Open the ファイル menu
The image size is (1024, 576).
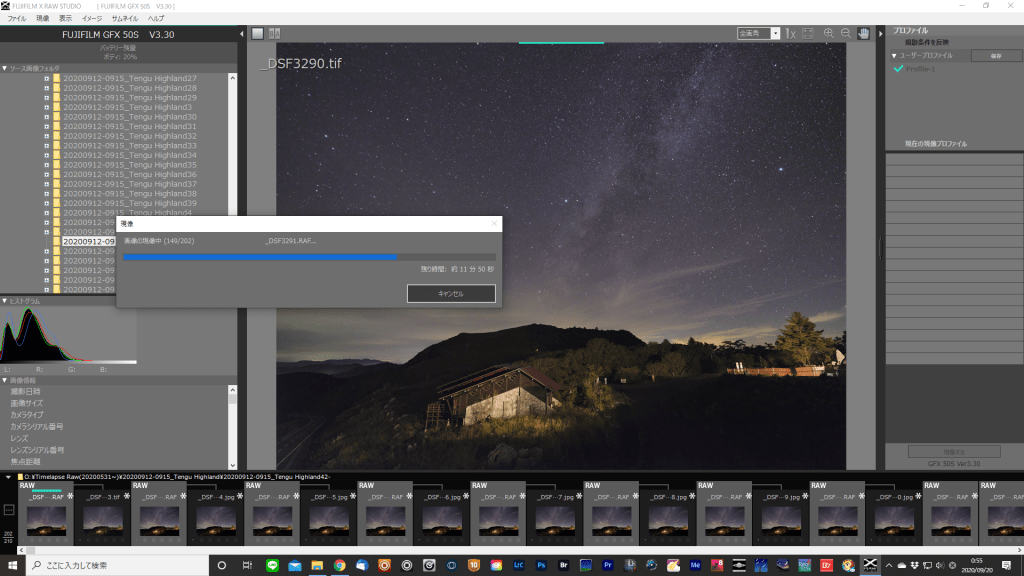click(x=17, y=18)
